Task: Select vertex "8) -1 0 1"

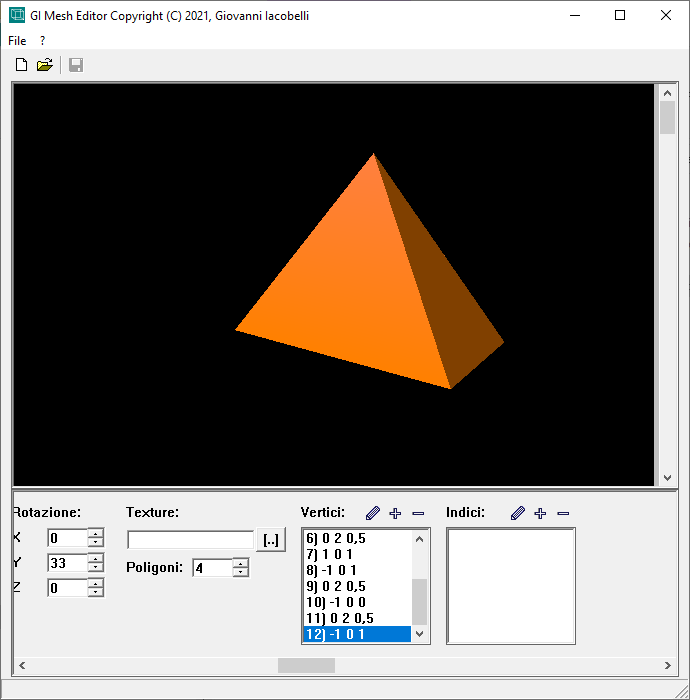Action: point(357,571)
